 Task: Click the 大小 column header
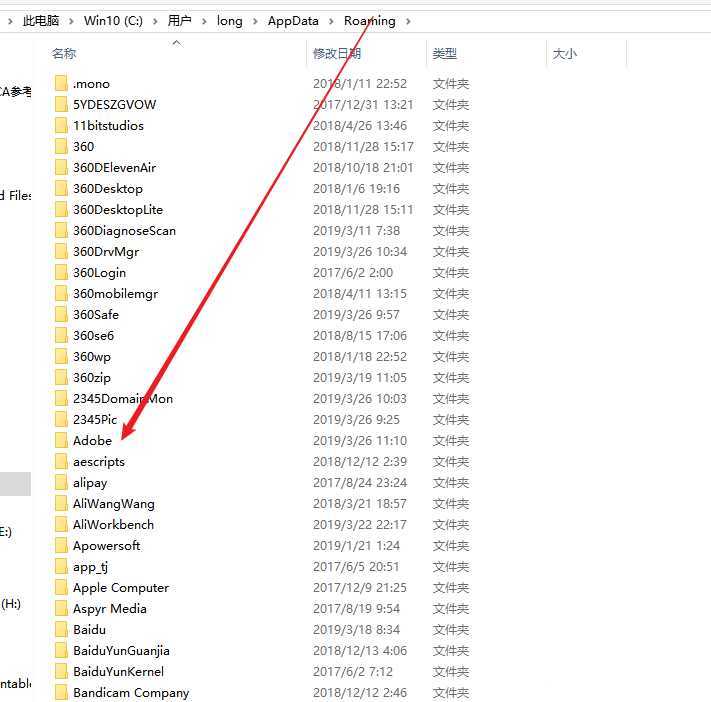(564, 54)
